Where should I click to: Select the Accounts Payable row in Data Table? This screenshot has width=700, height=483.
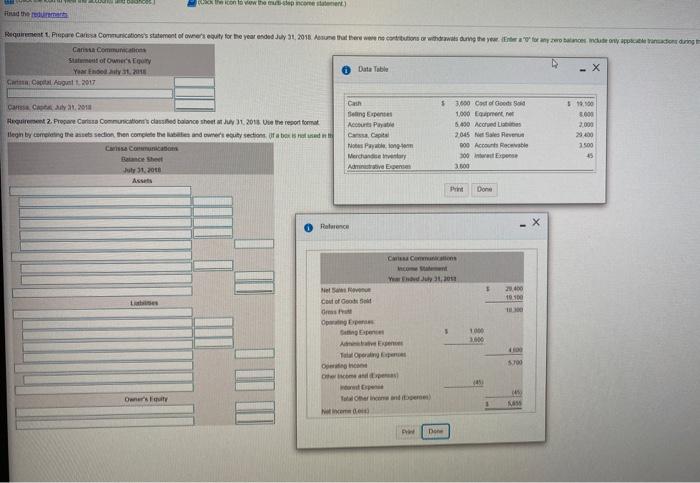[x=371, y=125]
